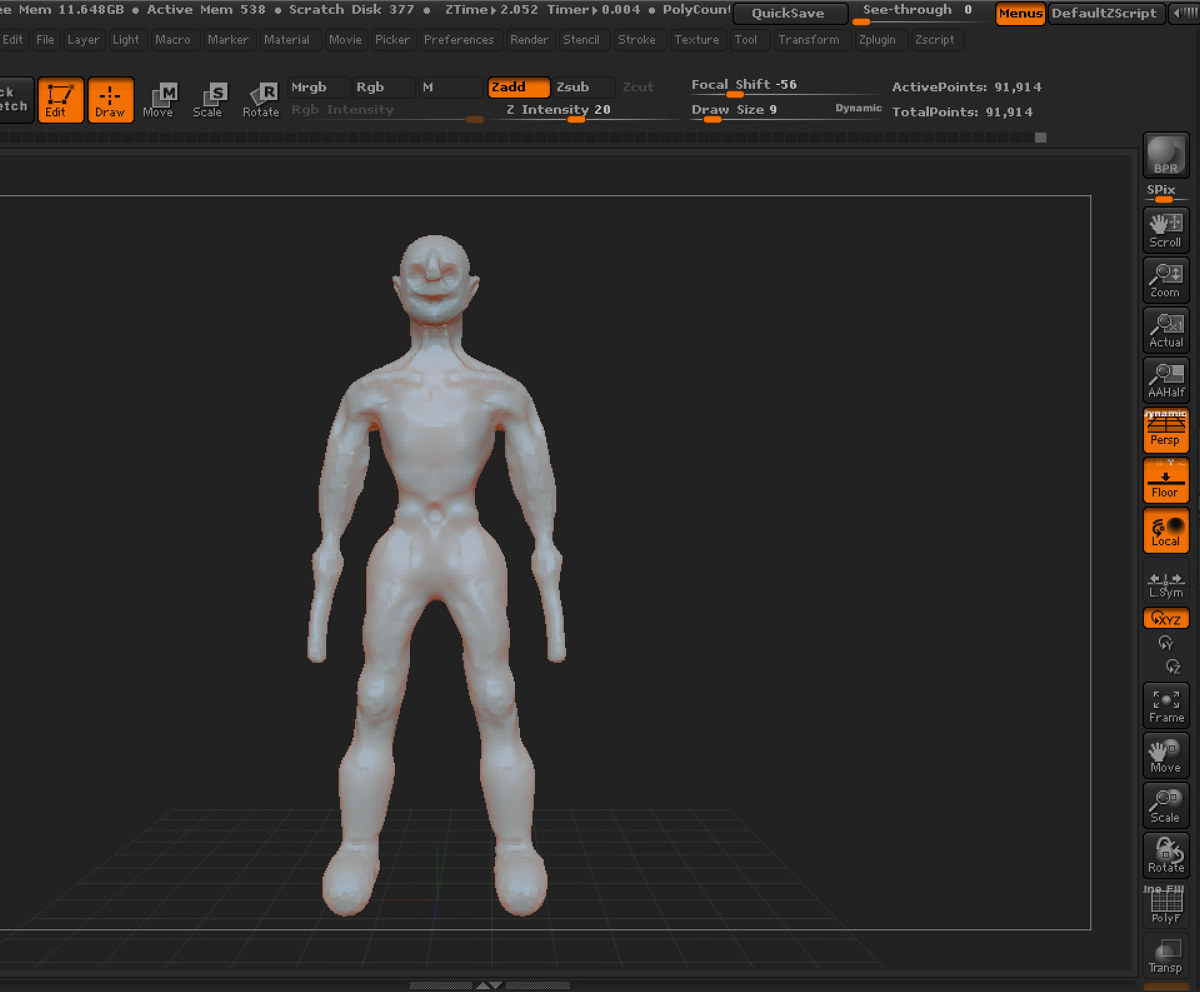Click the DefaultZScript button
This screenshot has width=1200, height=992.
point(1105,14)
